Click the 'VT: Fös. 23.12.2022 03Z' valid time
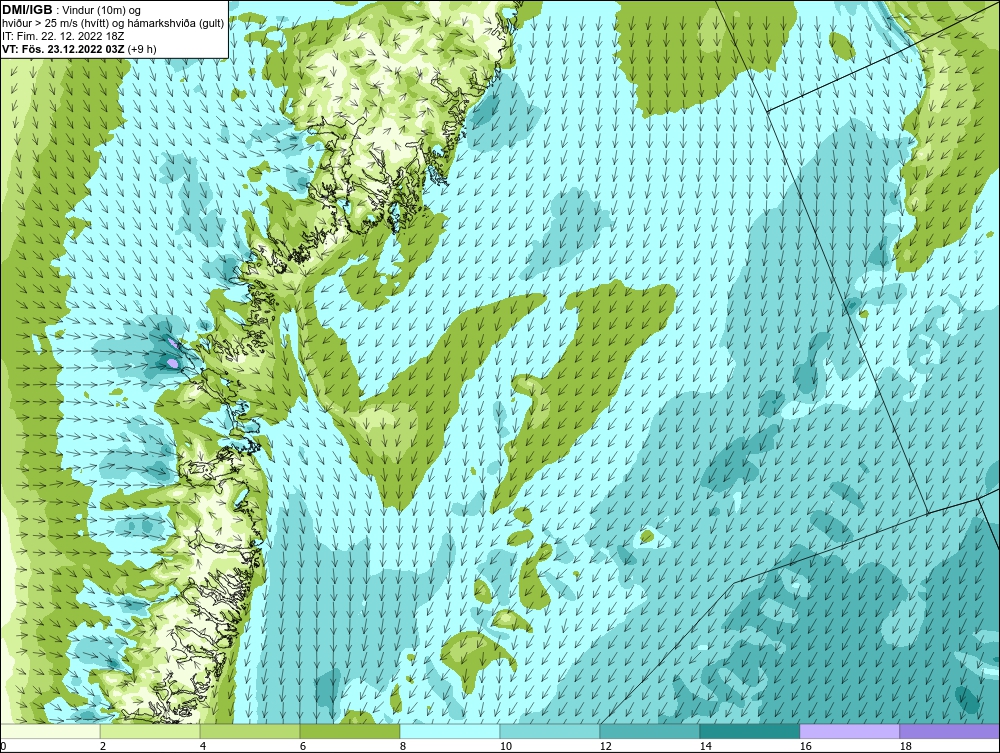 click(x=64, y=49)
